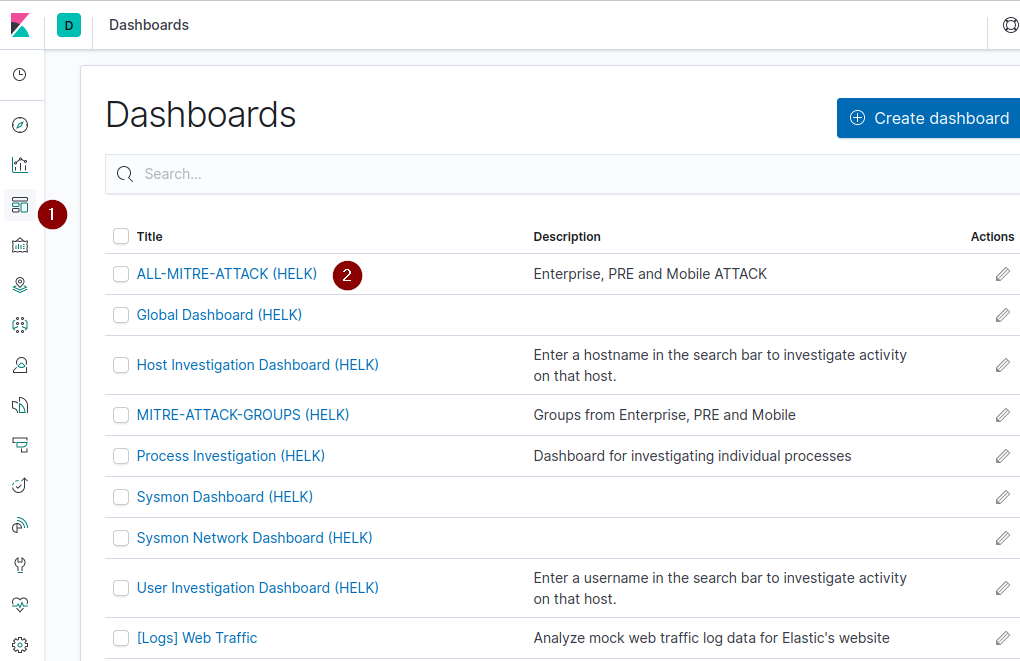This screenshot has height=661, width=1020.
Task: Check [Logs] Web Traffic row checkbox
Action: (121, 638)
